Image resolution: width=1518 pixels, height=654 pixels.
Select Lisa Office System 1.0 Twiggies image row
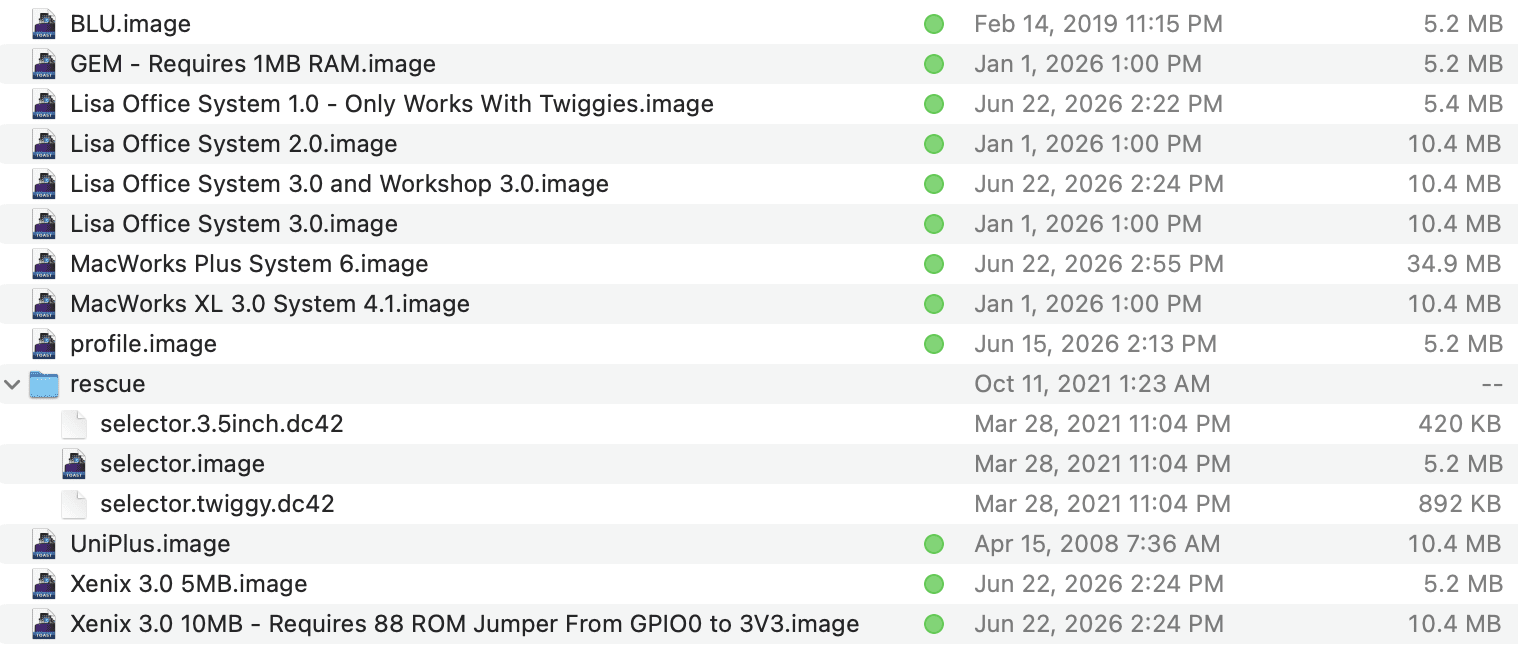click(x=759, y=104)
